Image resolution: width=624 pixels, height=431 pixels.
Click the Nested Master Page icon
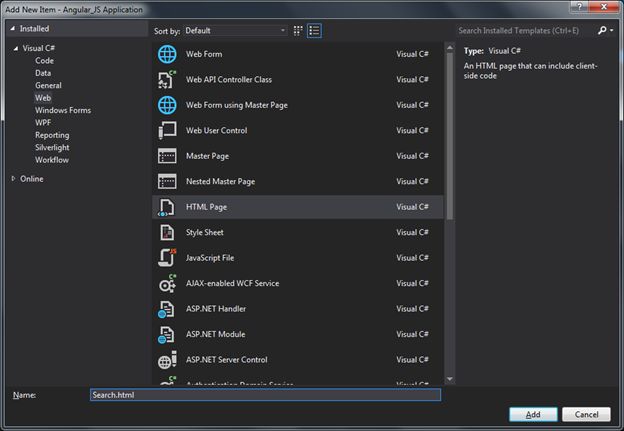click(x=167, y=181)
